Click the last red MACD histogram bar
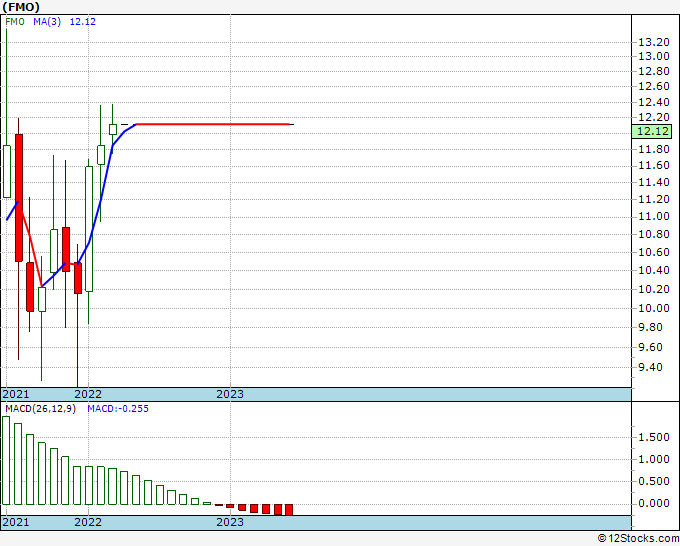 tap(289, 509)
